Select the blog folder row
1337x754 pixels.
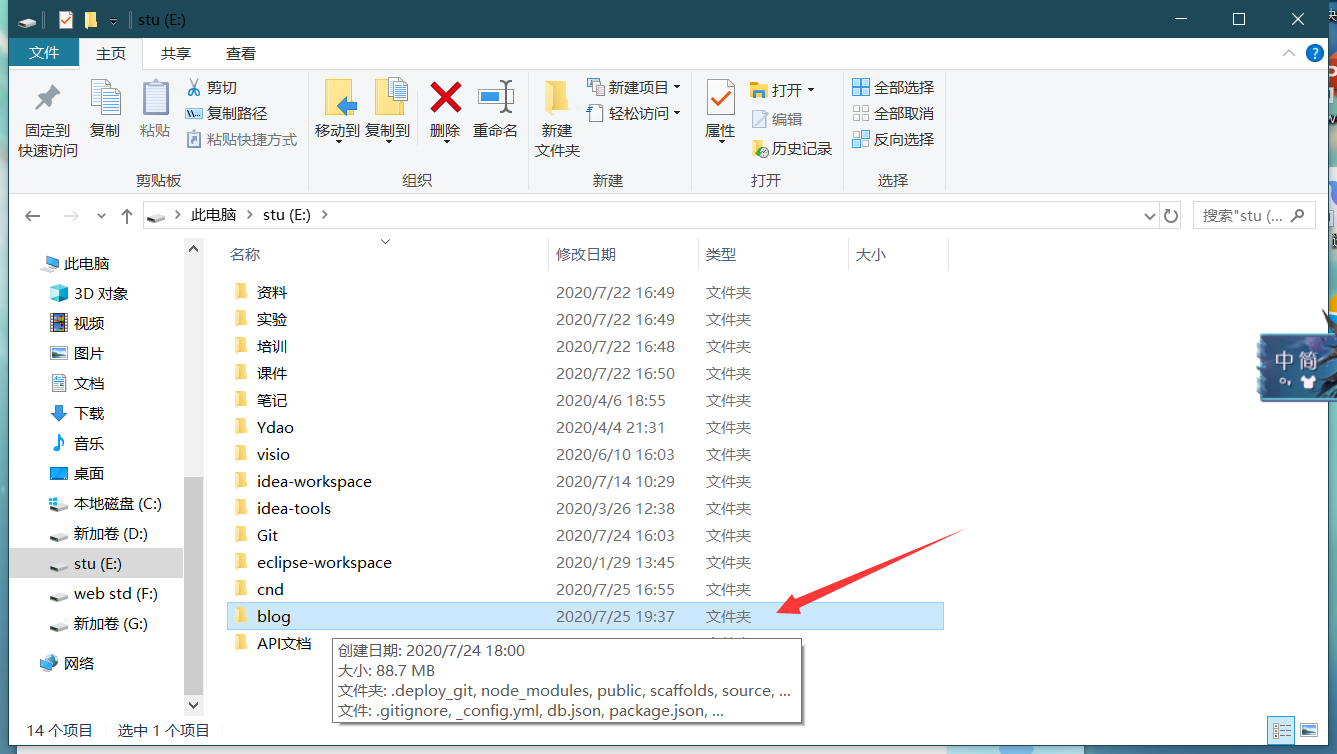click(585, 617)
